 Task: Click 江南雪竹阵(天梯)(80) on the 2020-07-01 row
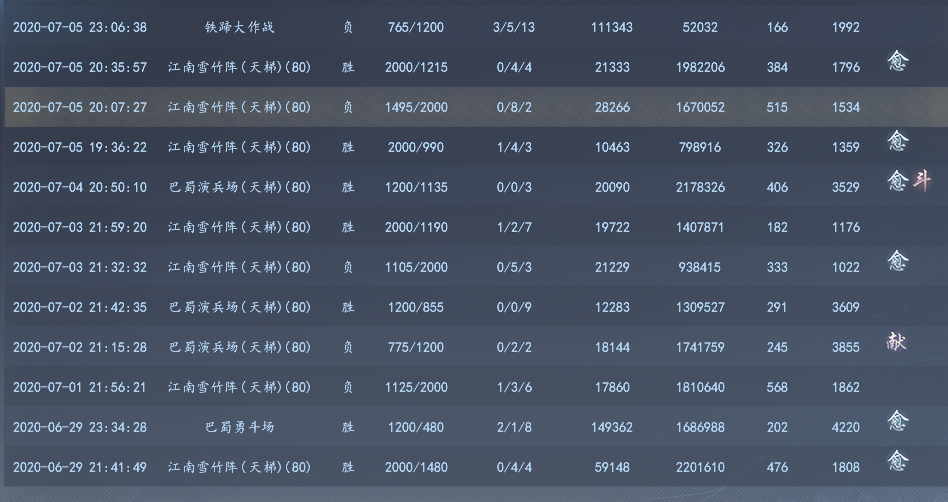pyautogui.click(x=239, y=387)
